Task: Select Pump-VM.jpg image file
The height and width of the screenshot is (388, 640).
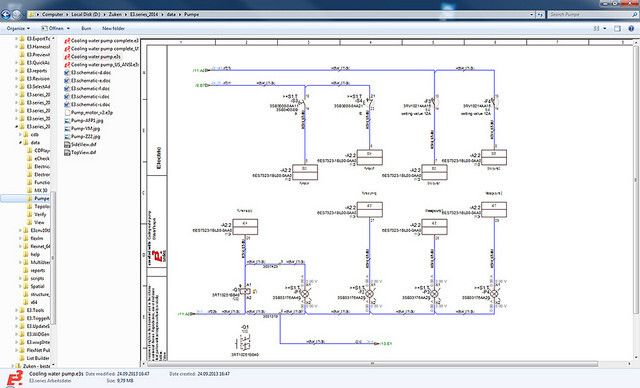Action: tap(82, 129)
